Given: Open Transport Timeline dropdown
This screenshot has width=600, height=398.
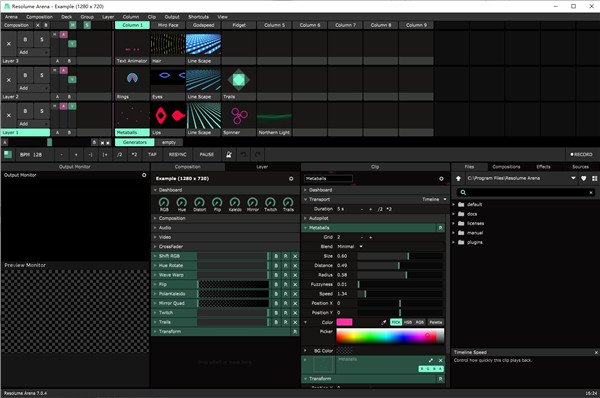Looking at the screenshot, I should pos(434,199).
